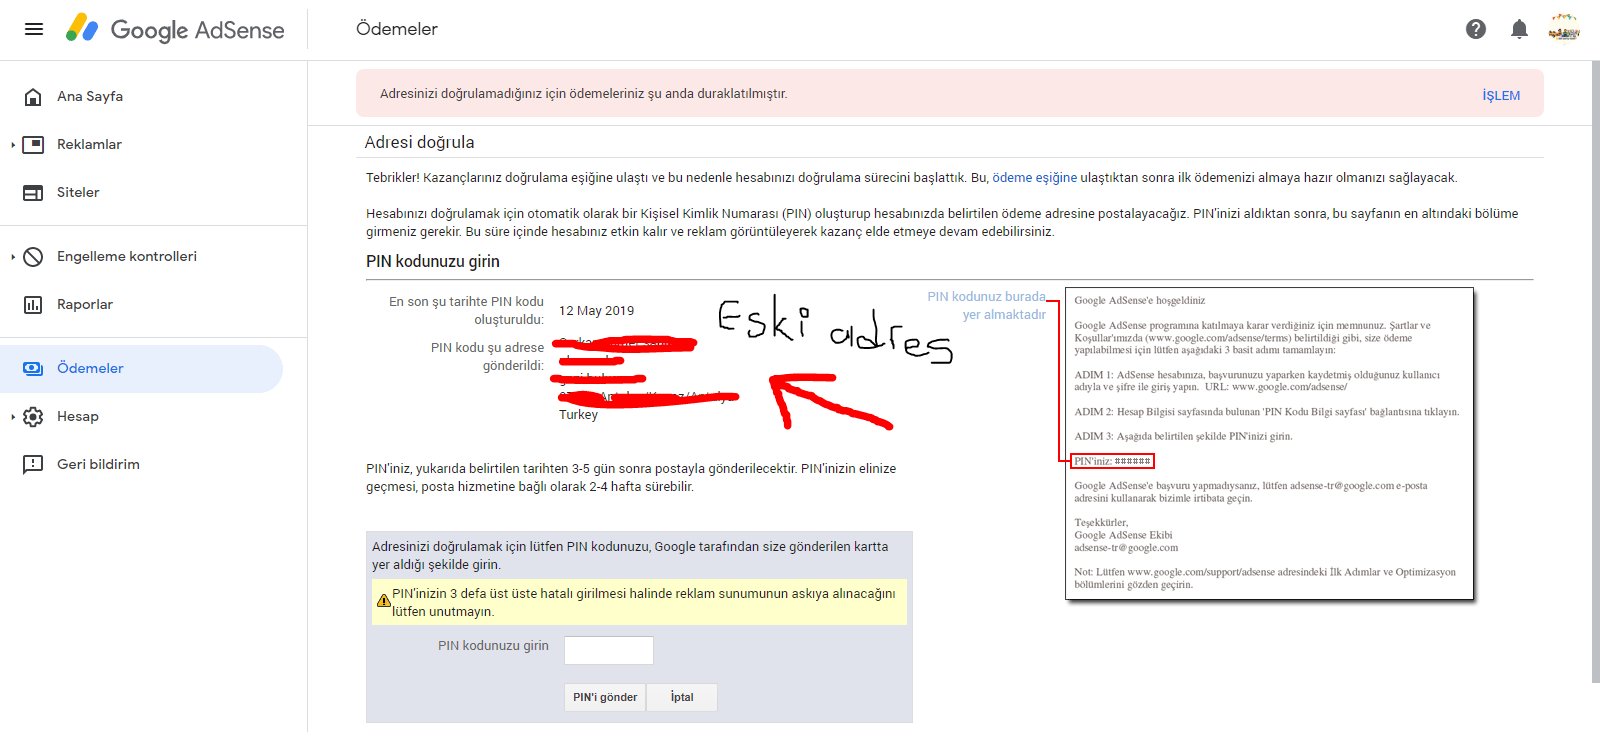This screenshot has width=1600, height=732.
Task: Follow the 'ödeme eşiğine' link
Action: pos(1034,178)
